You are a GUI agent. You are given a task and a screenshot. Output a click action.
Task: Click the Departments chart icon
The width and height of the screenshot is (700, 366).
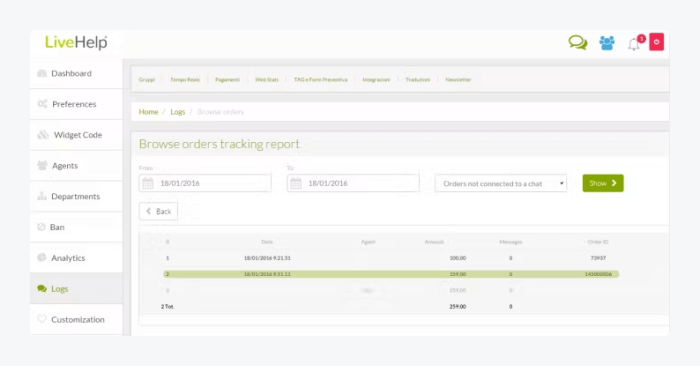[x=42, y=196]
